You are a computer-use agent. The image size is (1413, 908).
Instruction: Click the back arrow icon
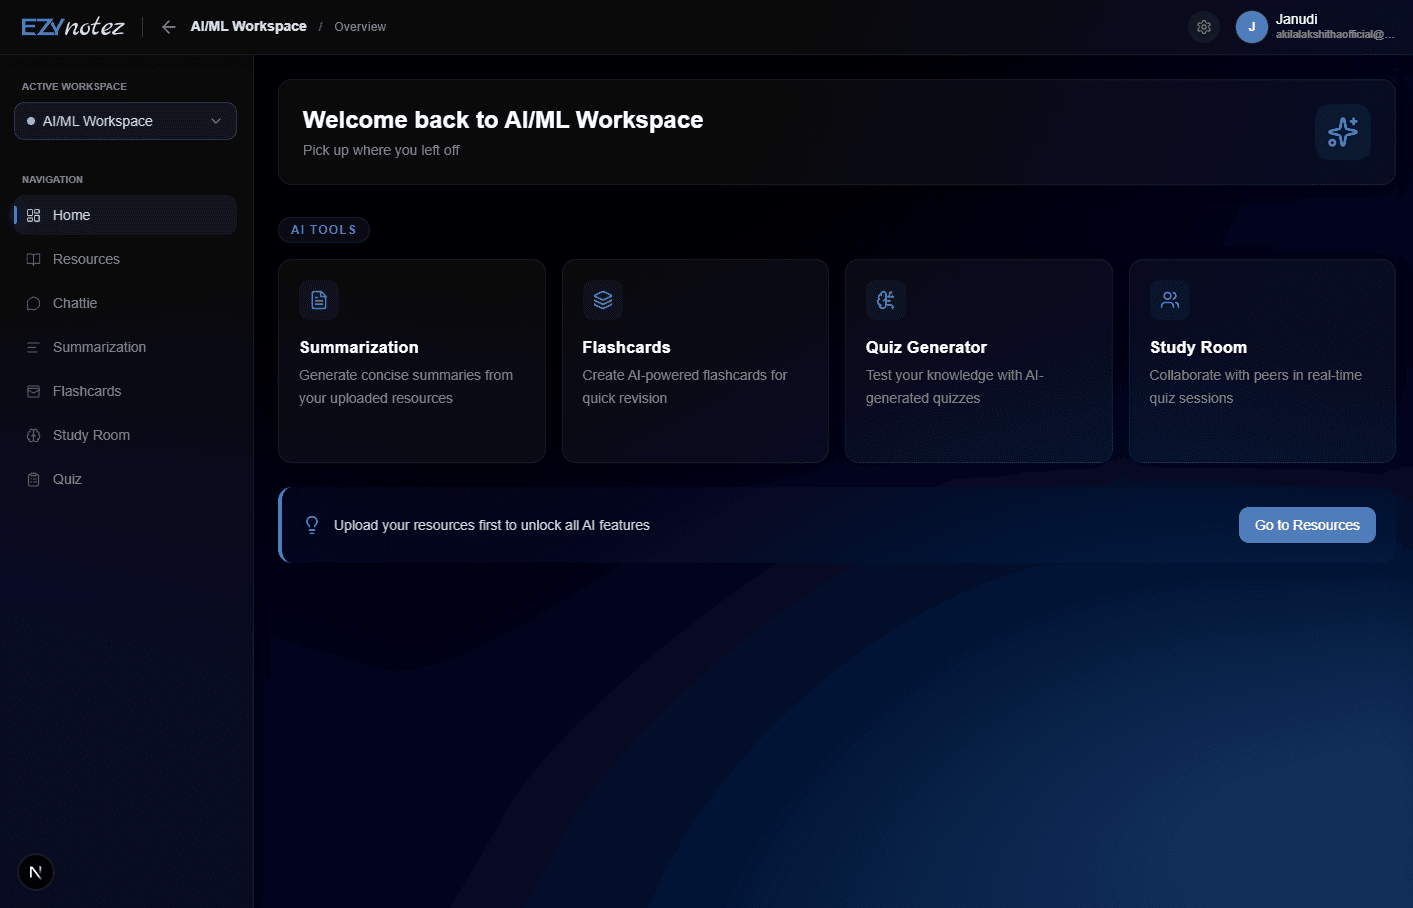(x=169, y=27)
